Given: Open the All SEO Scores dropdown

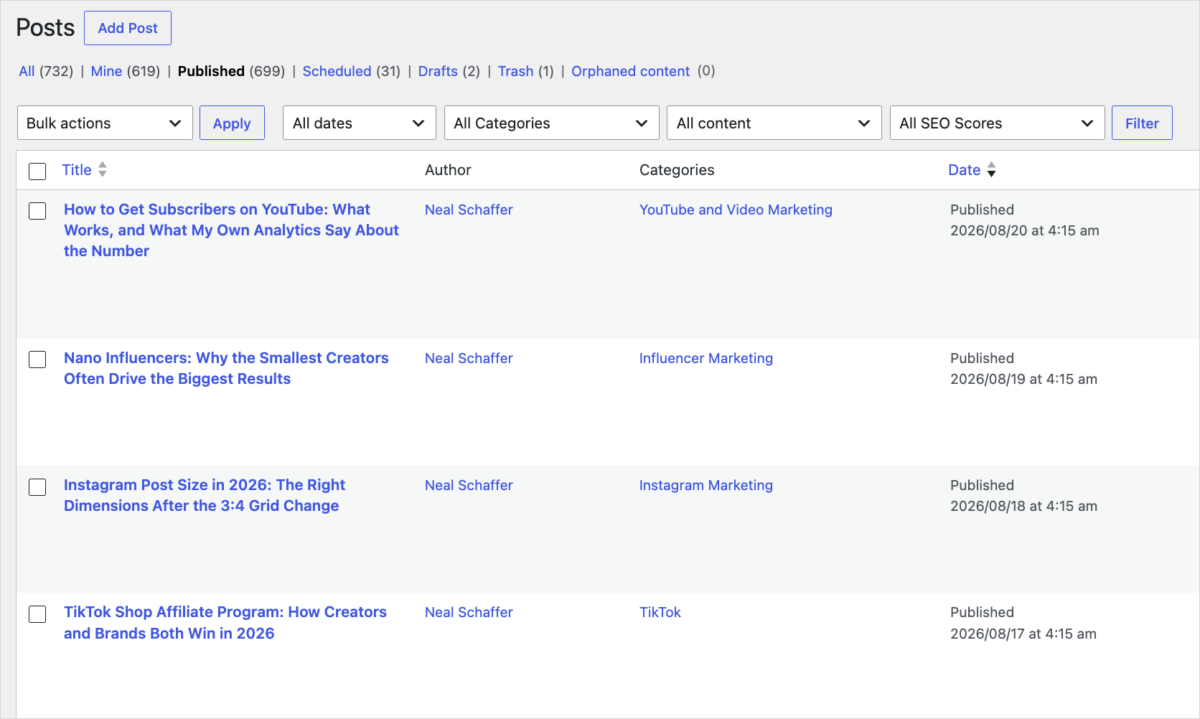Looking at the screenshot, I should 997,123.
